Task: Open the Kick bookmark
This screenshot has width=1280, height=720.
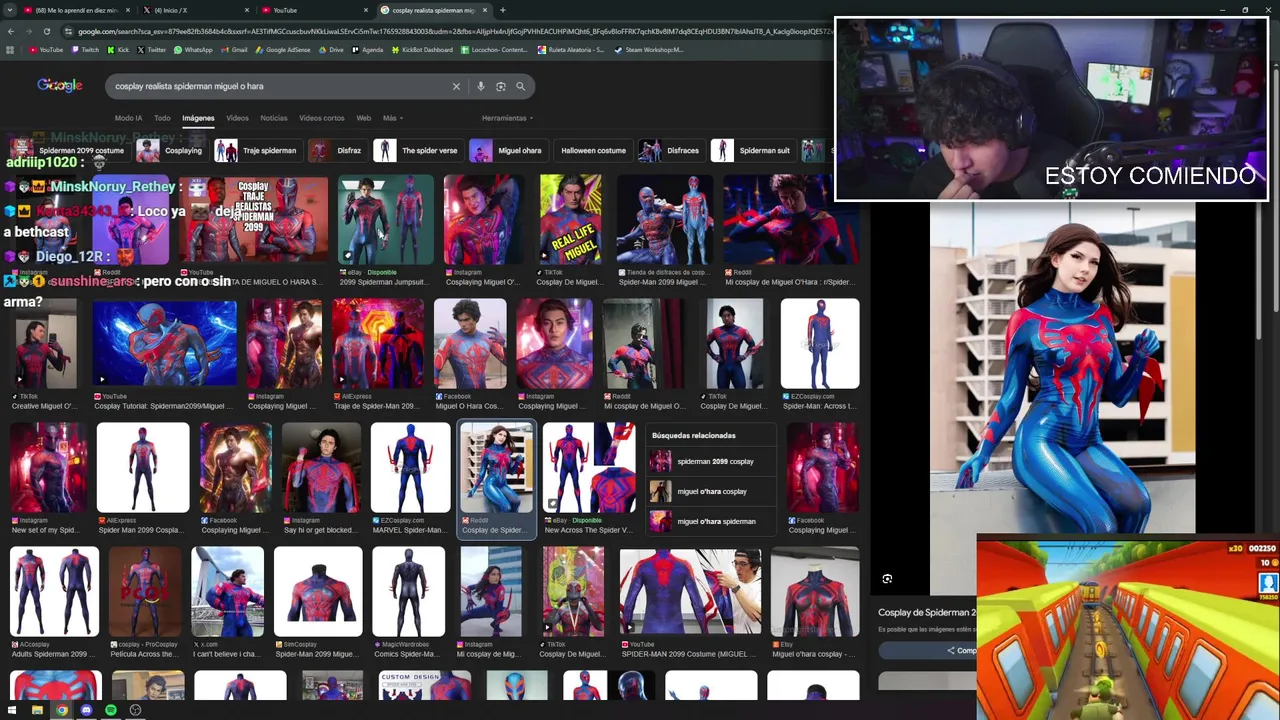Action: pyautogui.click(x=119, y=49)
